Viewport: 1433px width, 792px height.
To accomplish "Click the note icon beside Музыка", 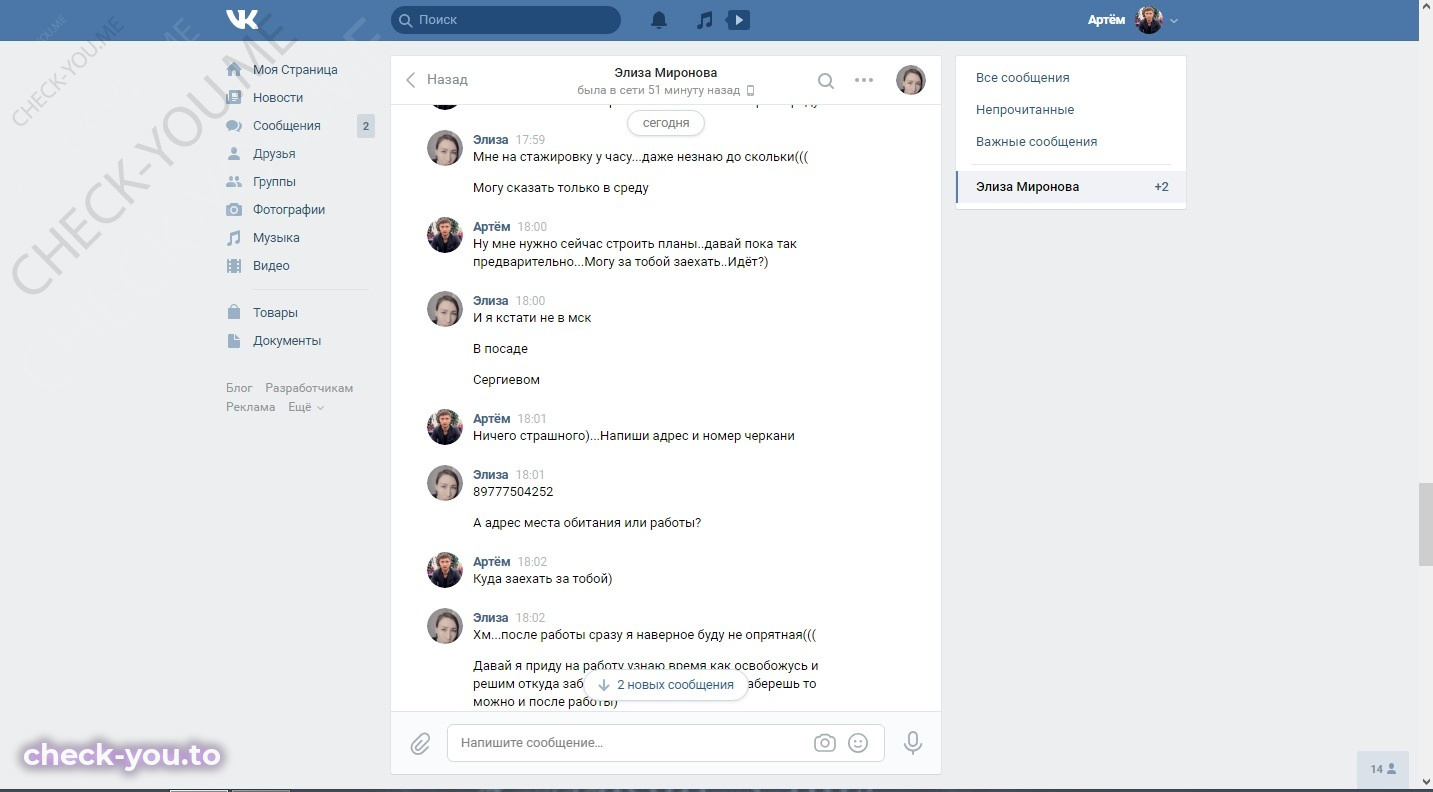I will tap(234, 238).
